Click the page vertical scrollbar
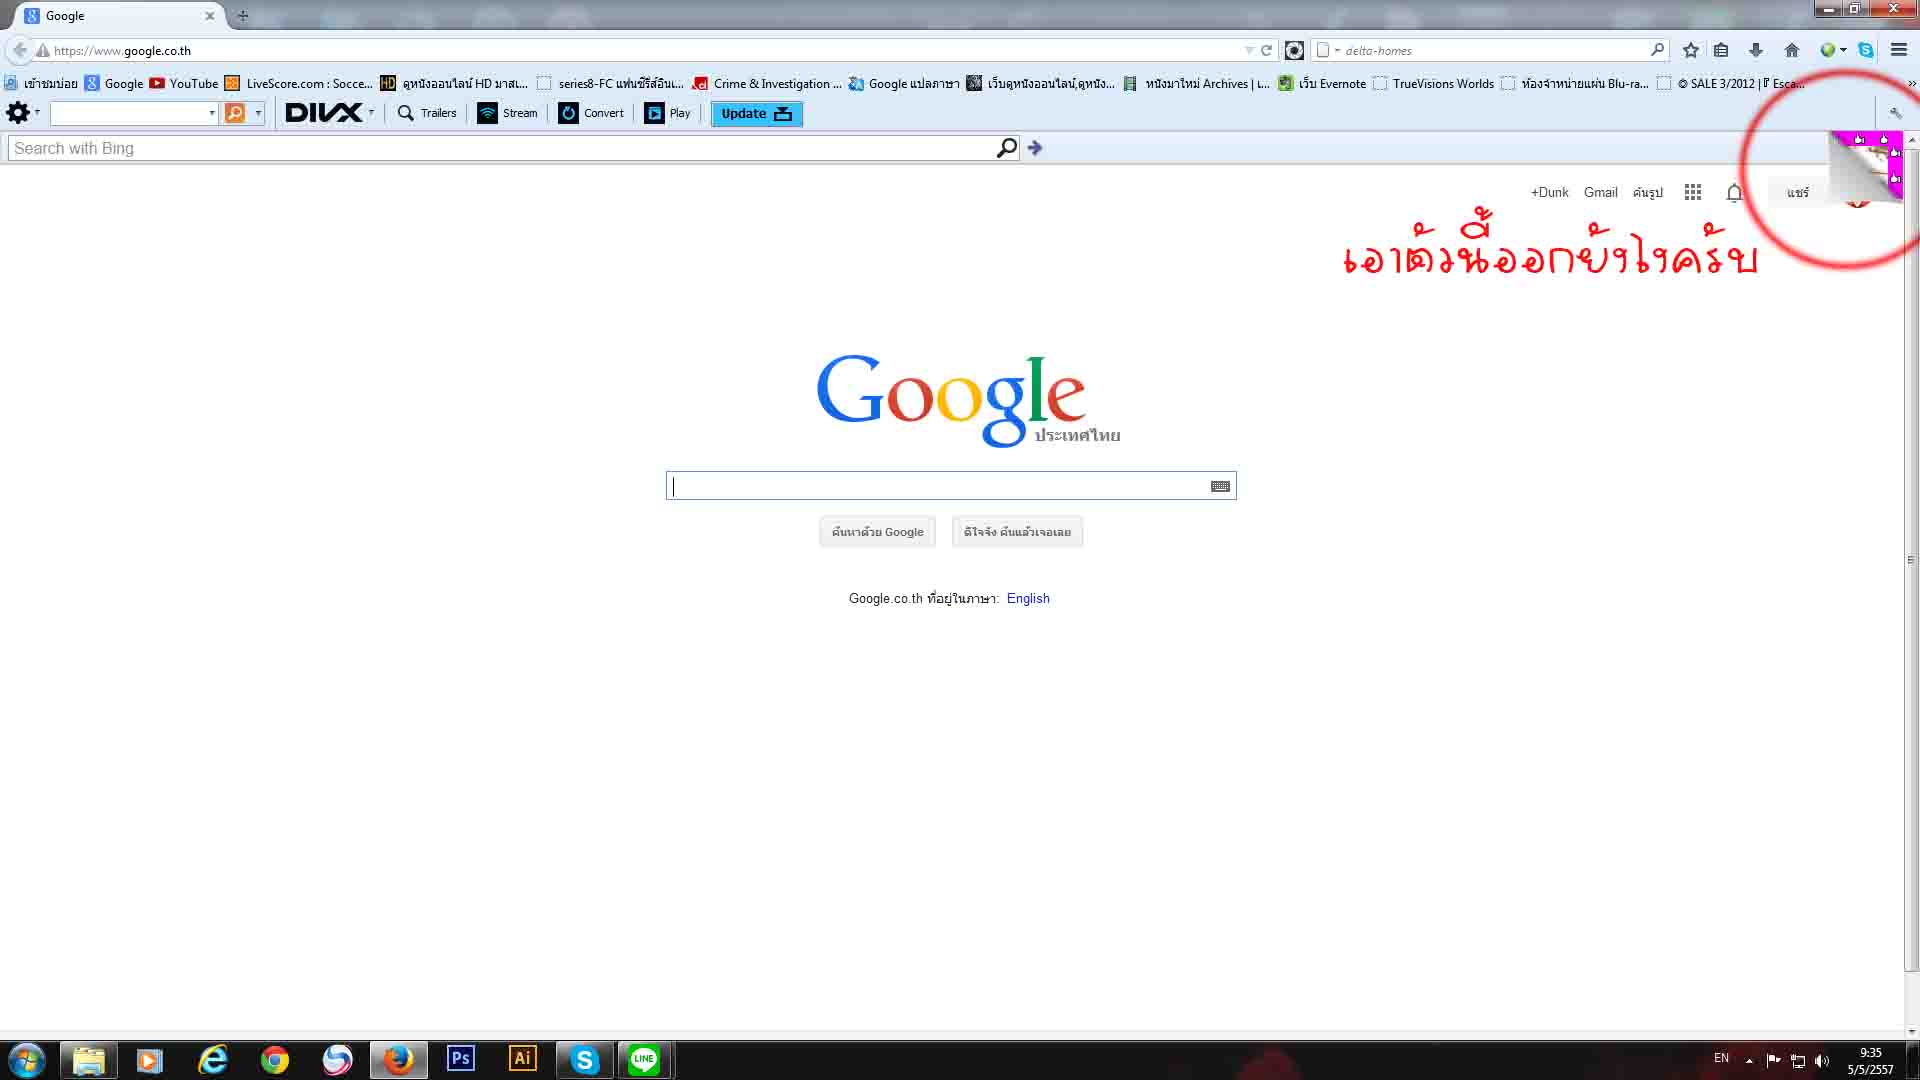Screen dimensions: 1920x1080 (x=1911, y=560)
